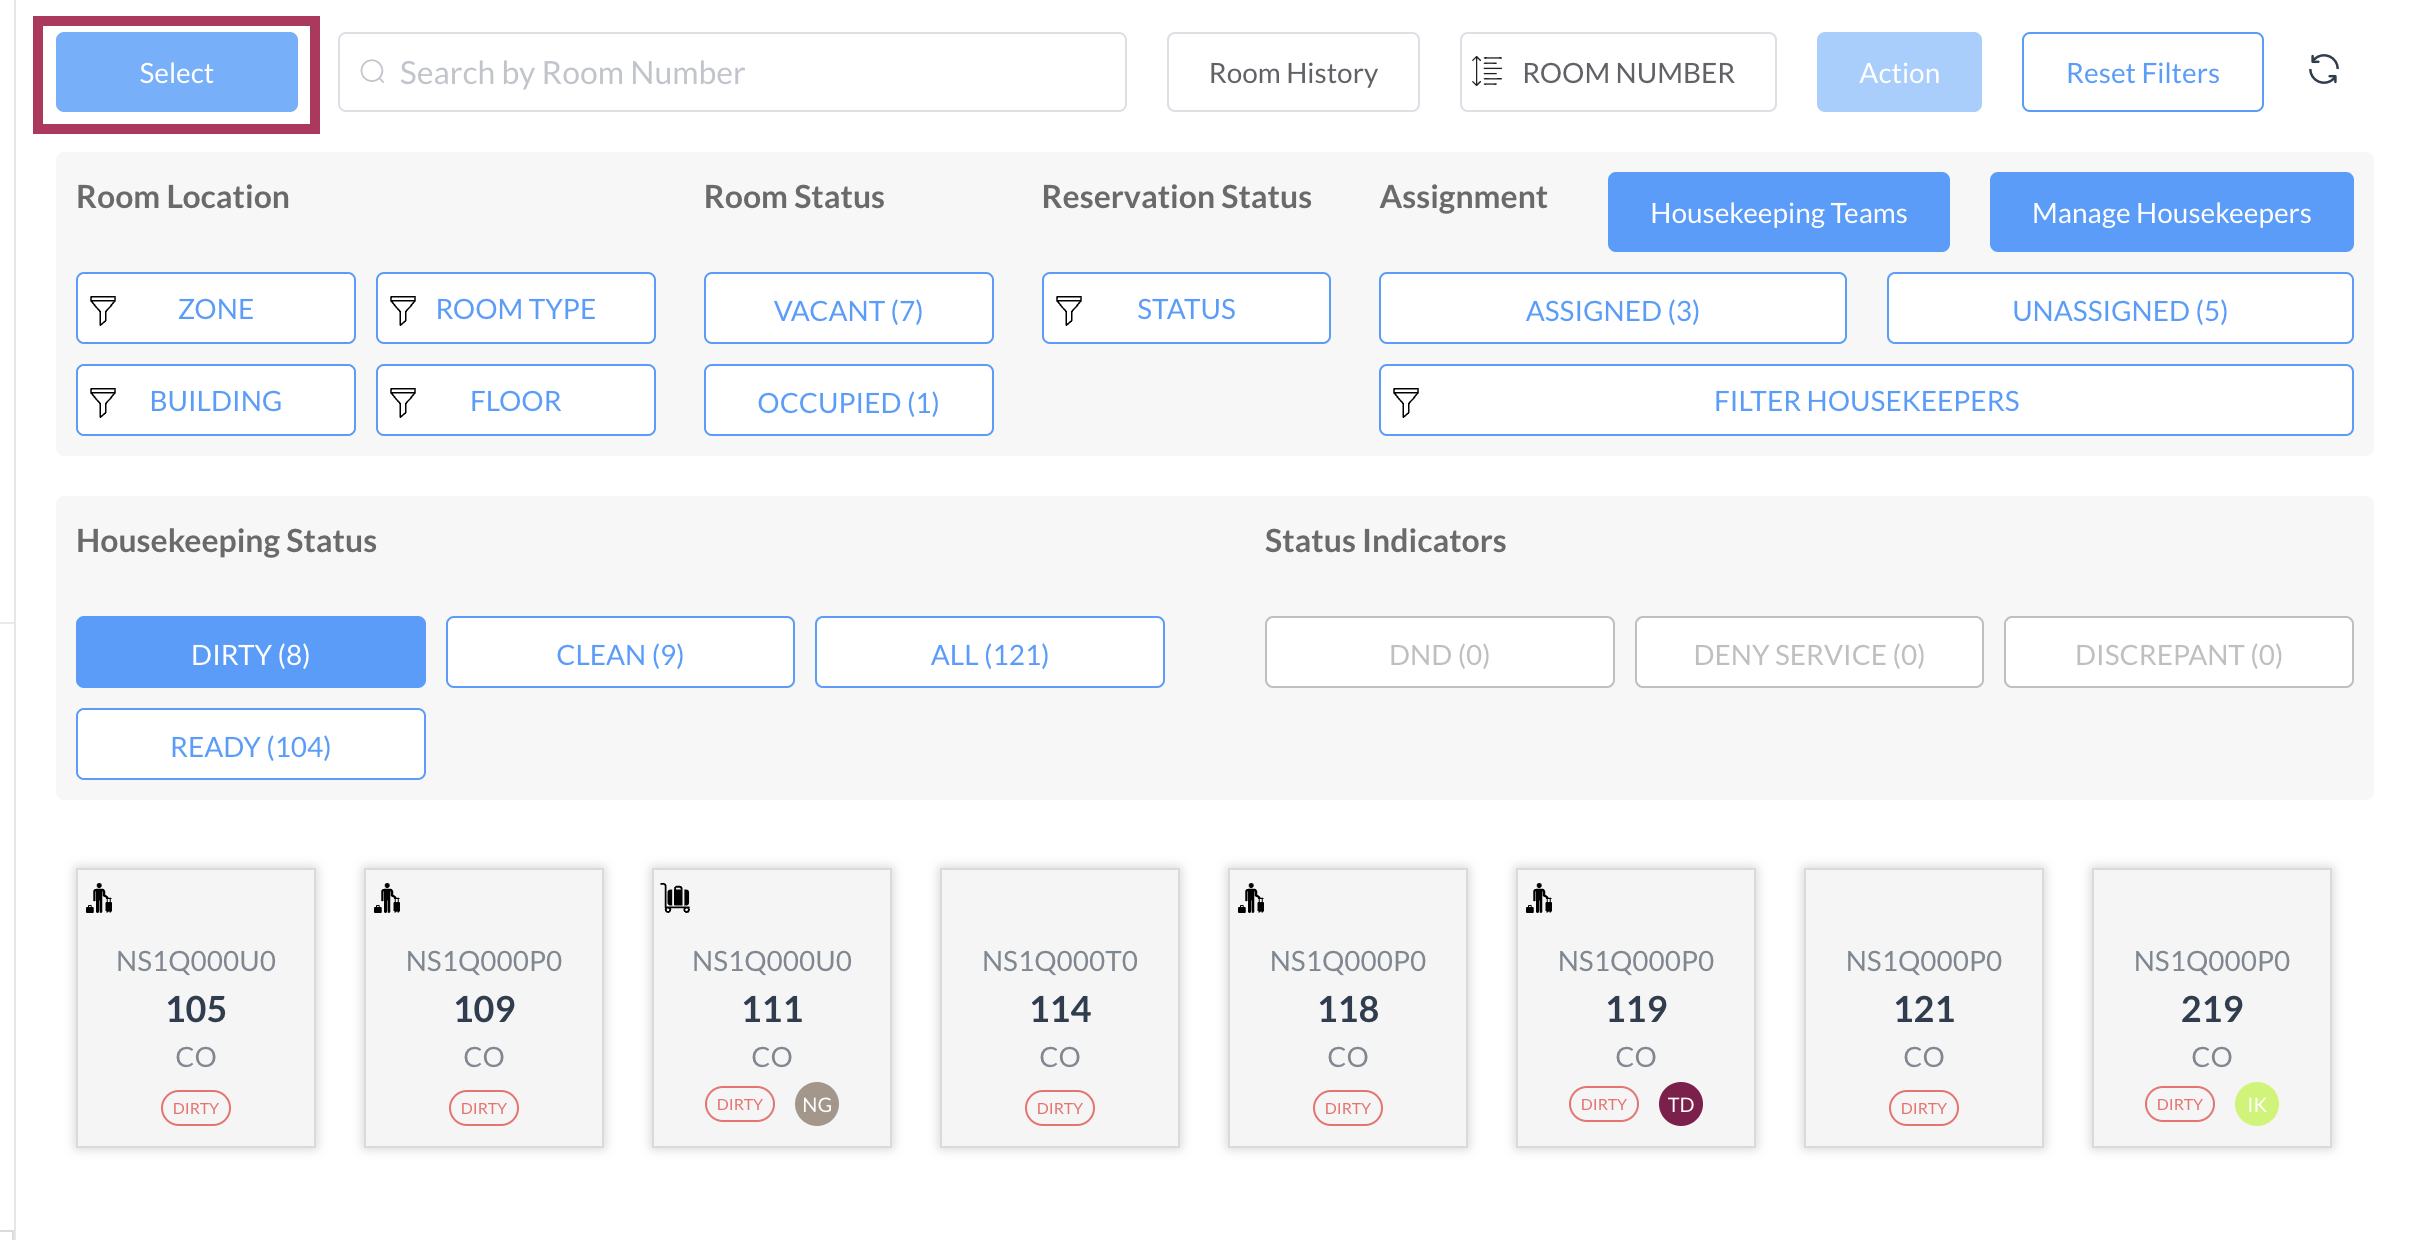
Task: Click the guest icon on room 118 card
Action: [x=1251, y=898]
